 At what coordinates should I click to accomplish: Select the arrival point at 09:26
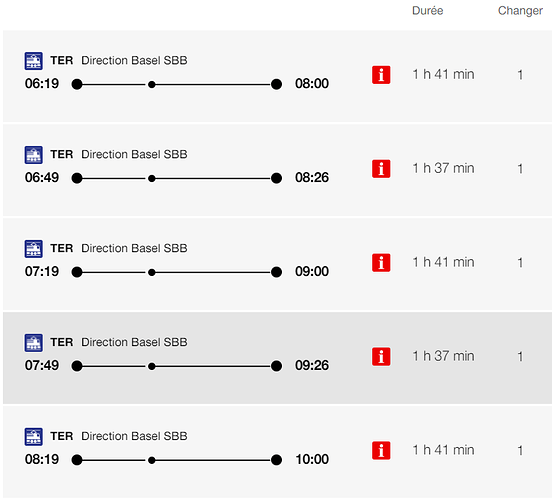pyautogui.click(x=276, y=366)
